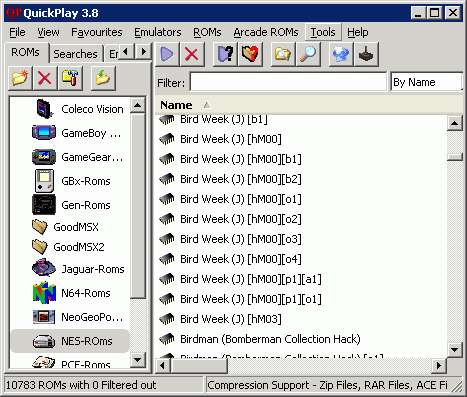
Task: Click inside the Filter text field
Action: tap(288, 82)
